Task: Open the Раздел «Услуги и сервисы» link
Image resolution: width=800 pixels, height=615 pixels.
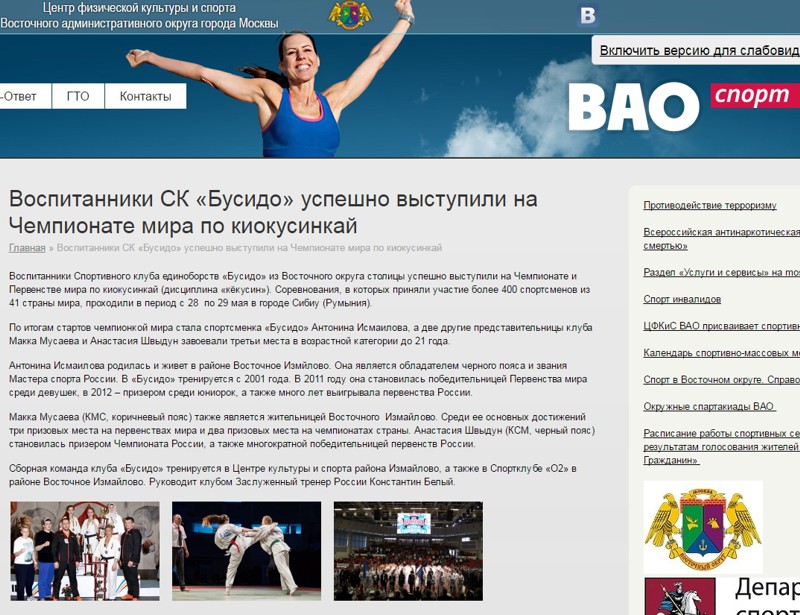Action: pyautogui.click(x=721, y=272)
